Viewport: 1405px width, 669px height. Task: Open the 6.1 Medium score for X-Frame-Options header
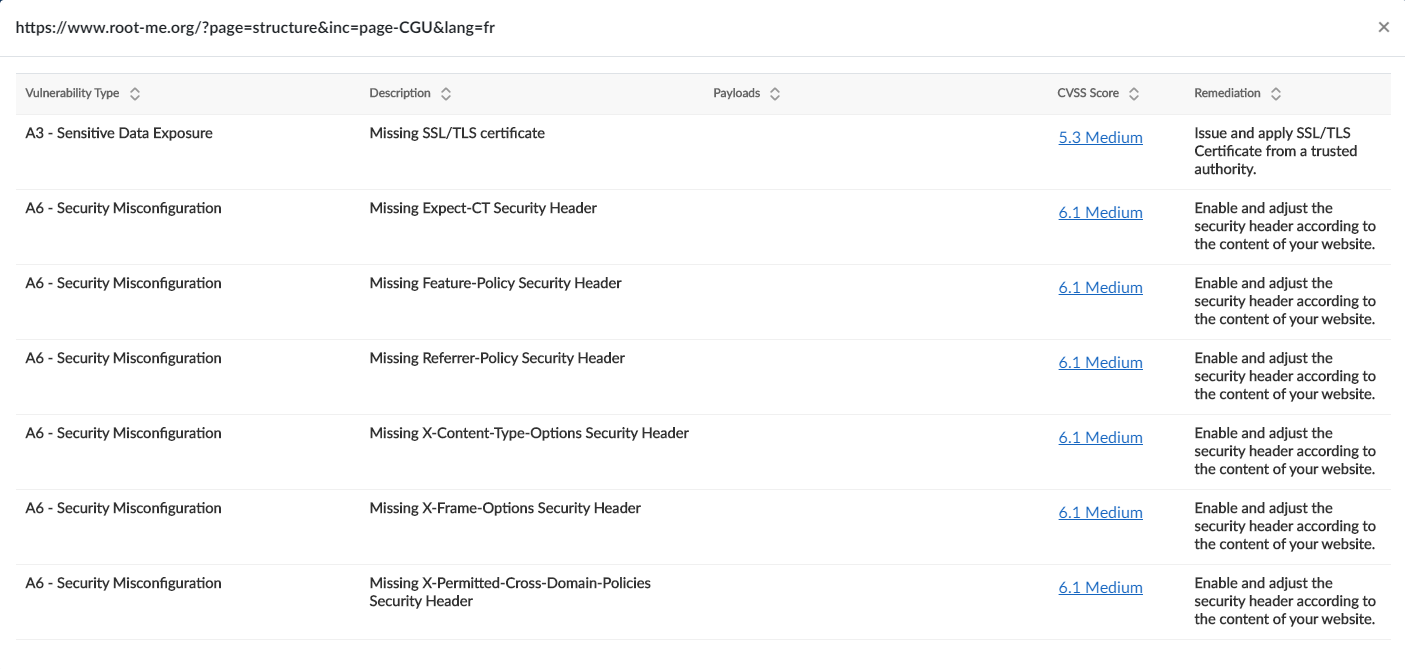coord(1100,512)
